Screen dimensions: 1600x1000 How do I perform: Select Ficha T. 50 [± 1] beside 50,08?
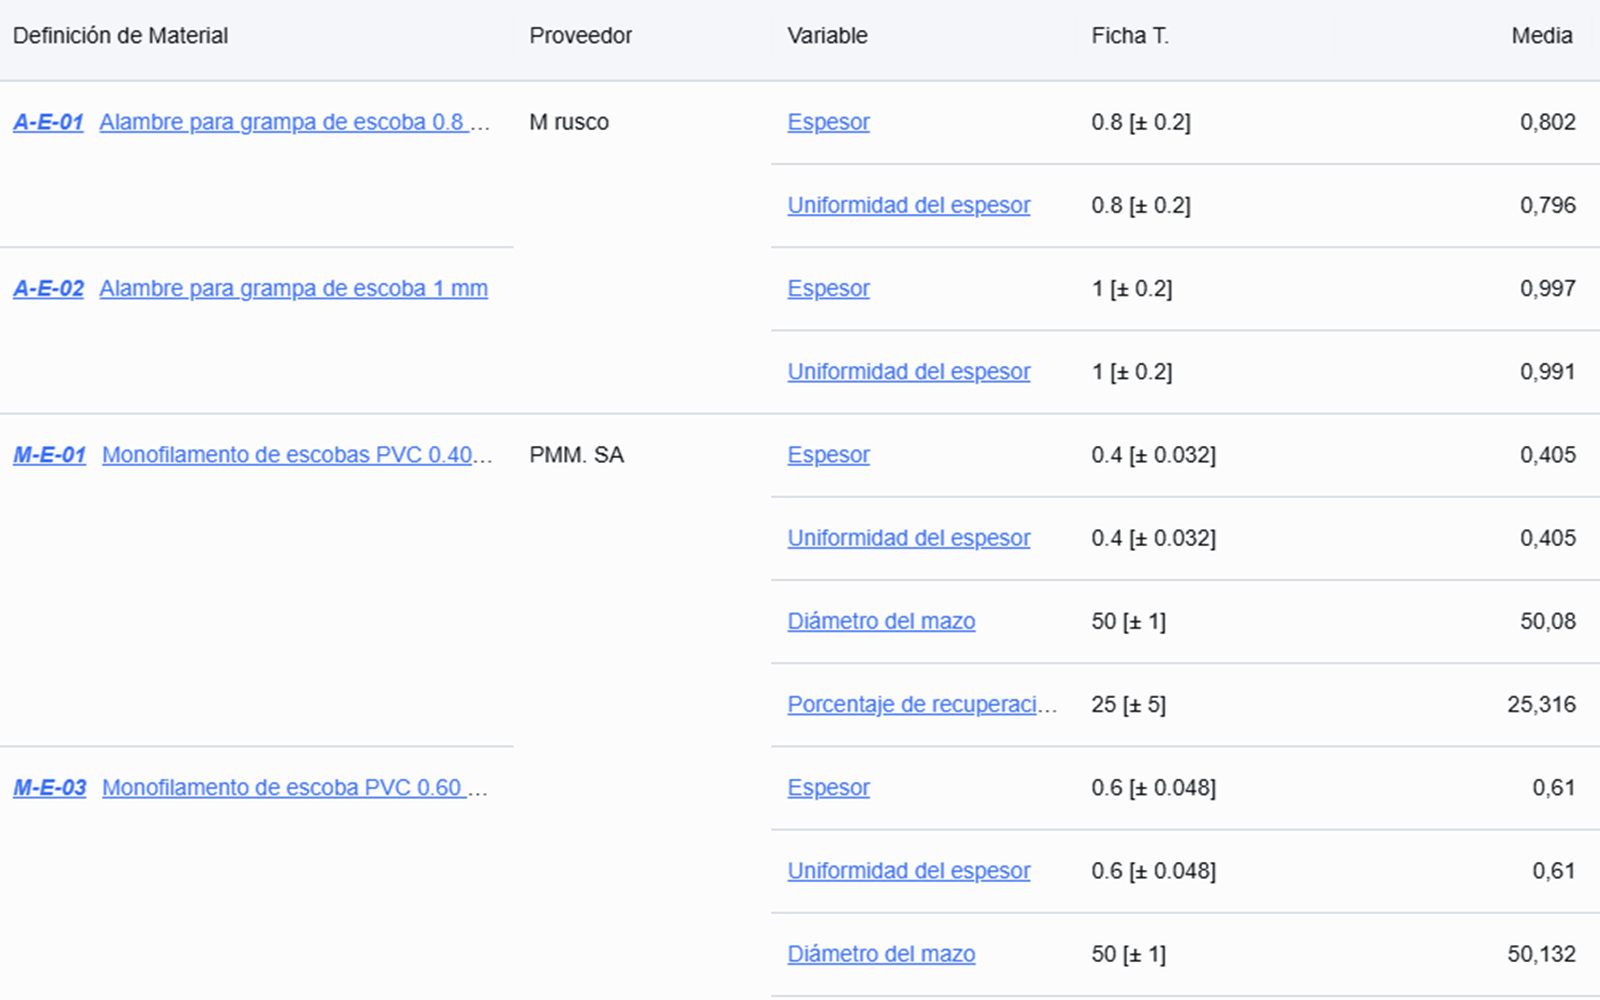coord(1128,621)
